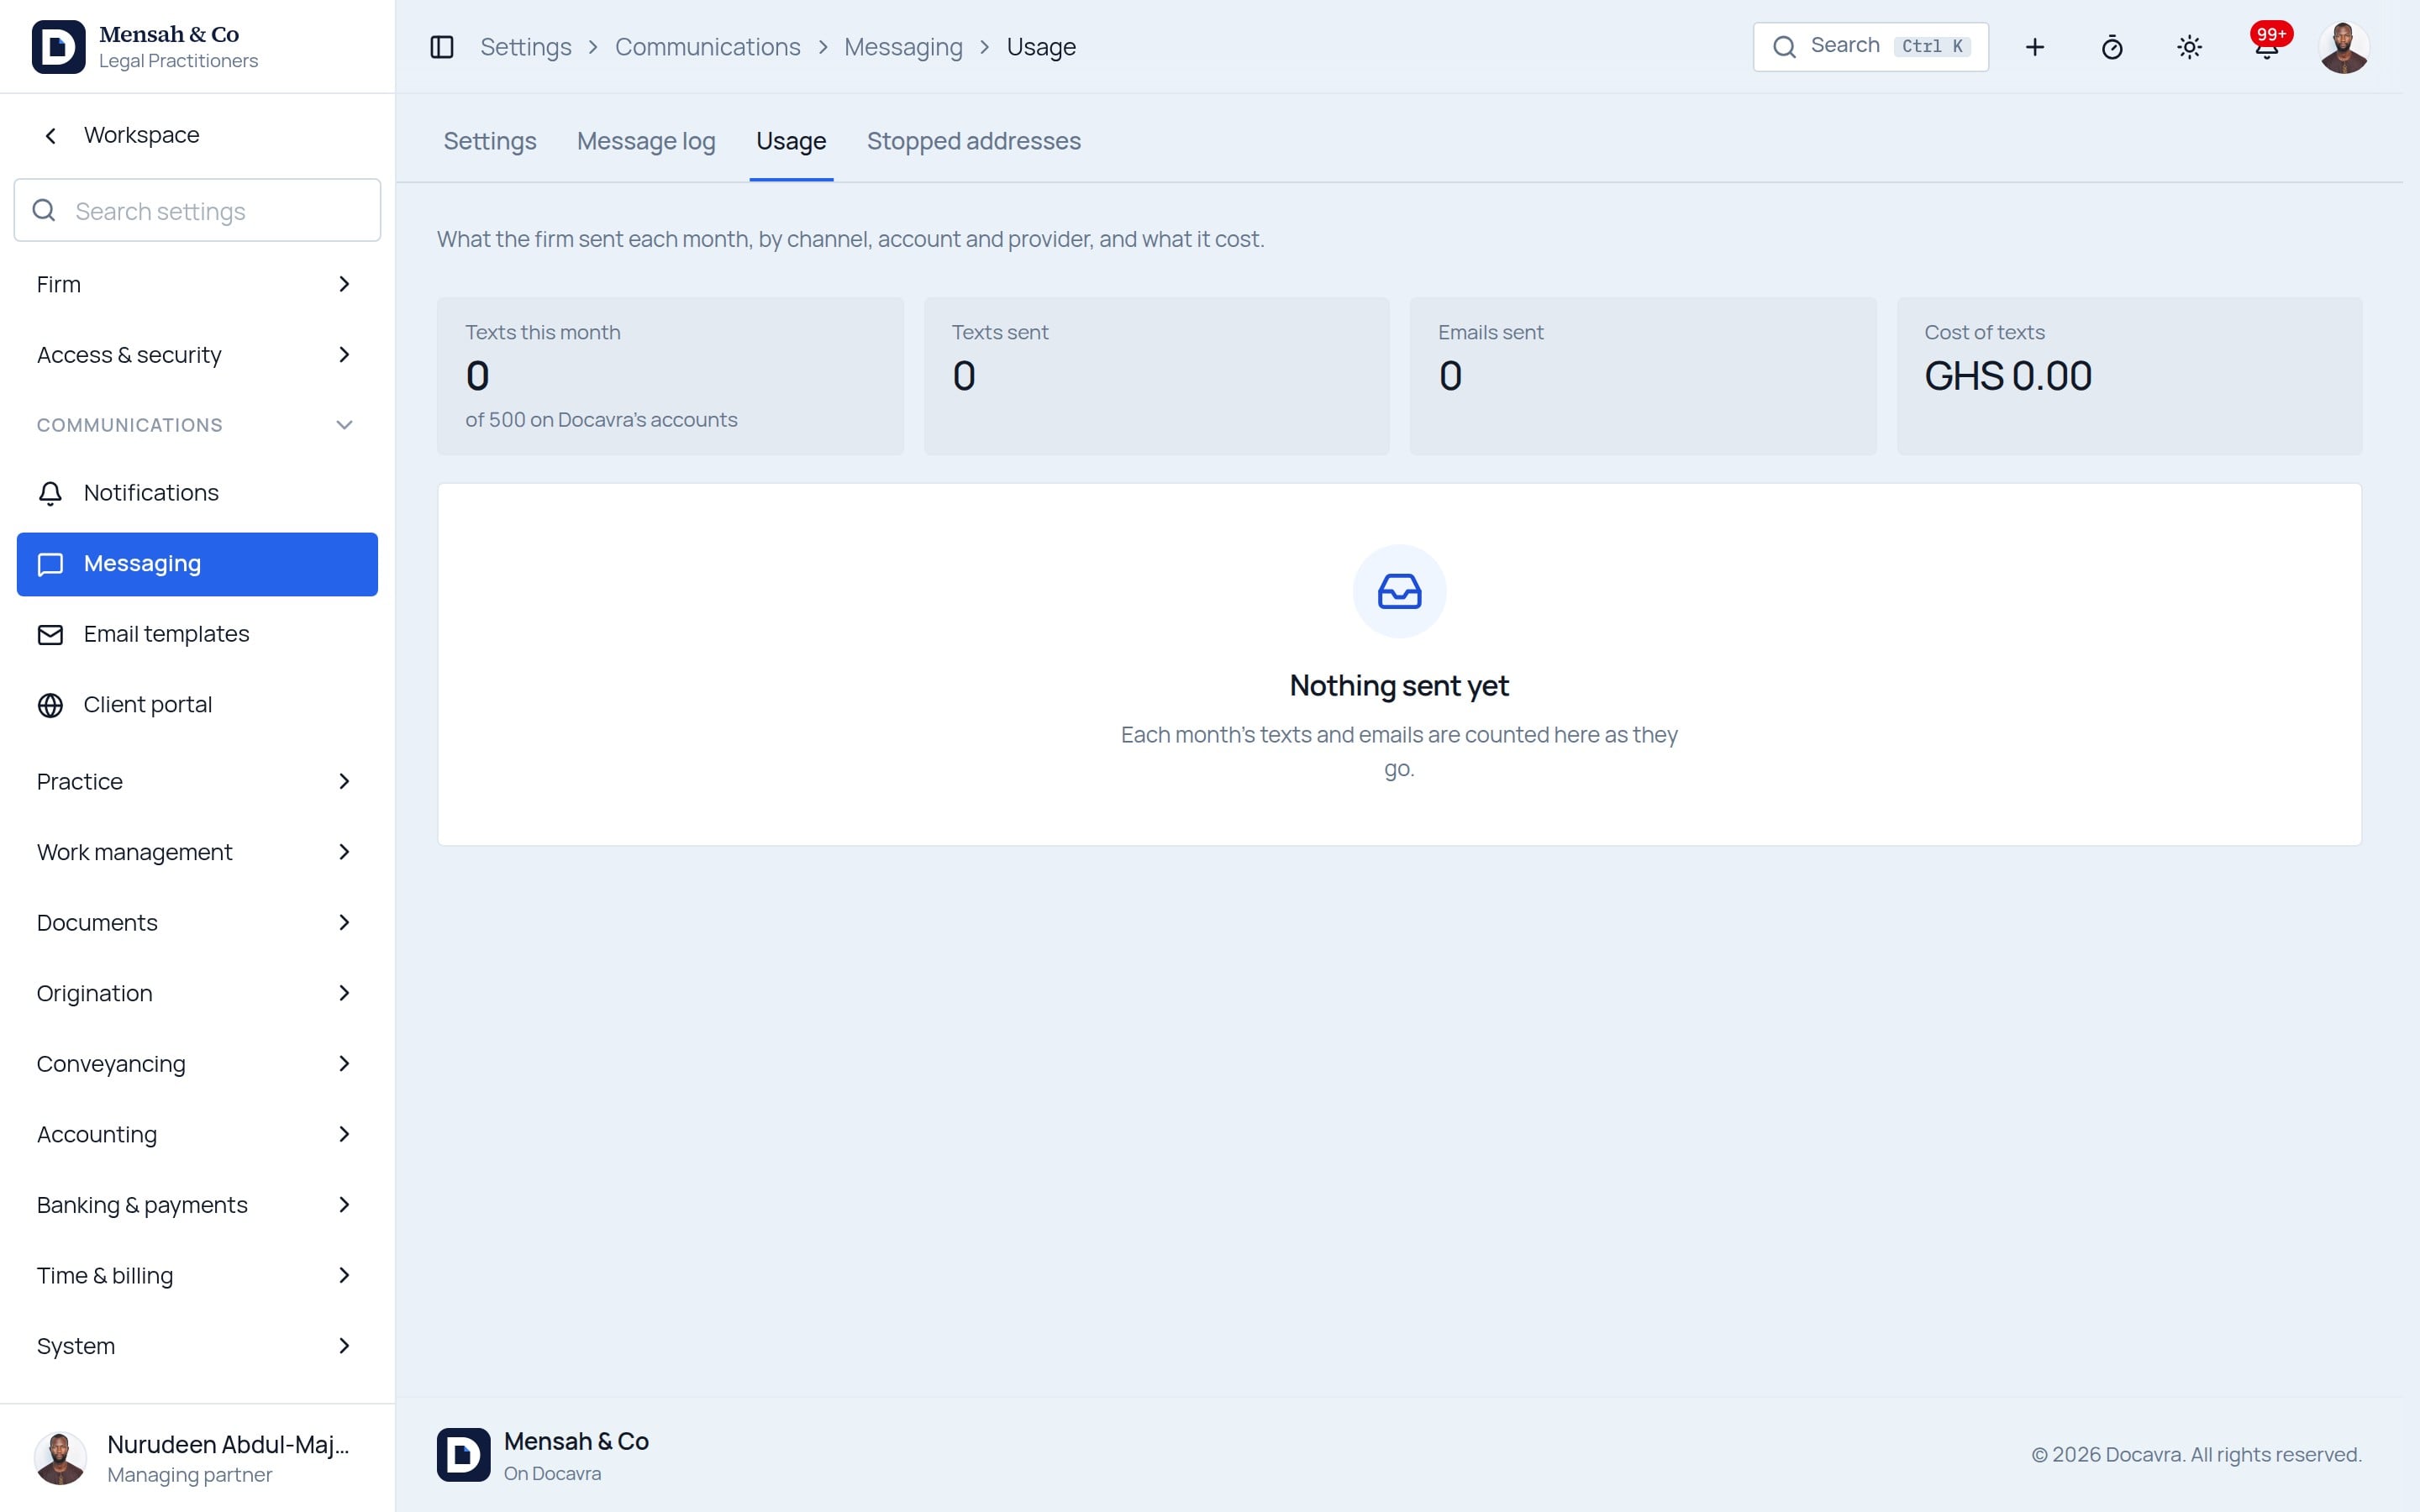Open the Message log tab
This screenshot has width=2420, height=1512.
[646, 141]
